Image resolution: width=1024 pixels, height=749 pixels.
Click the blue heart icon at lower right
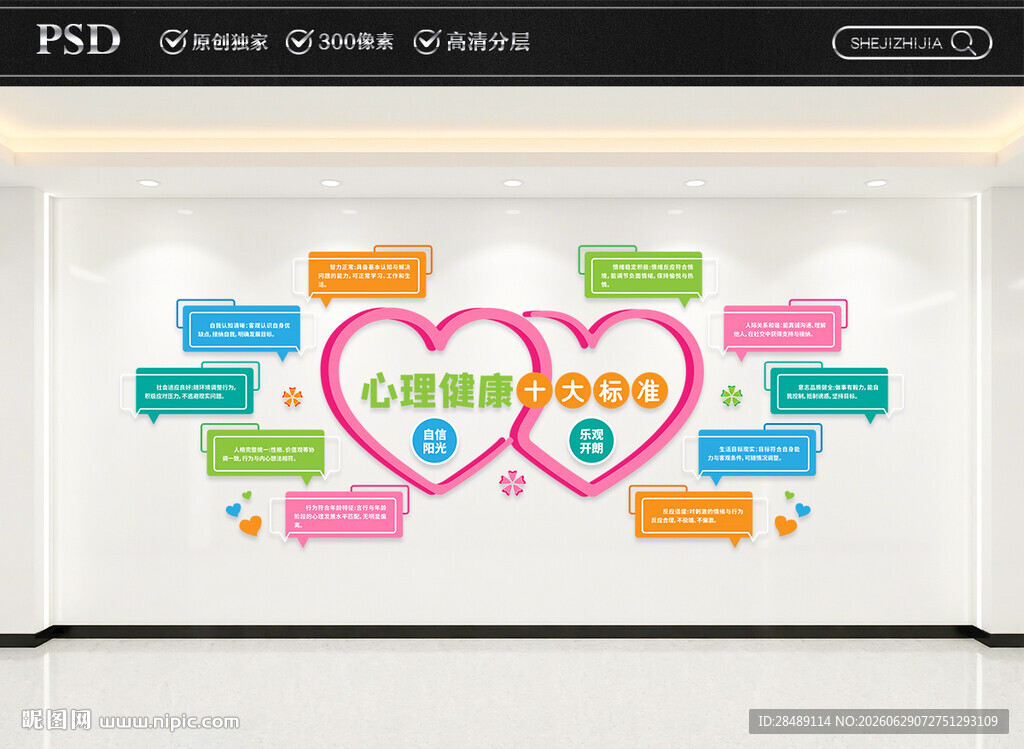803,509
